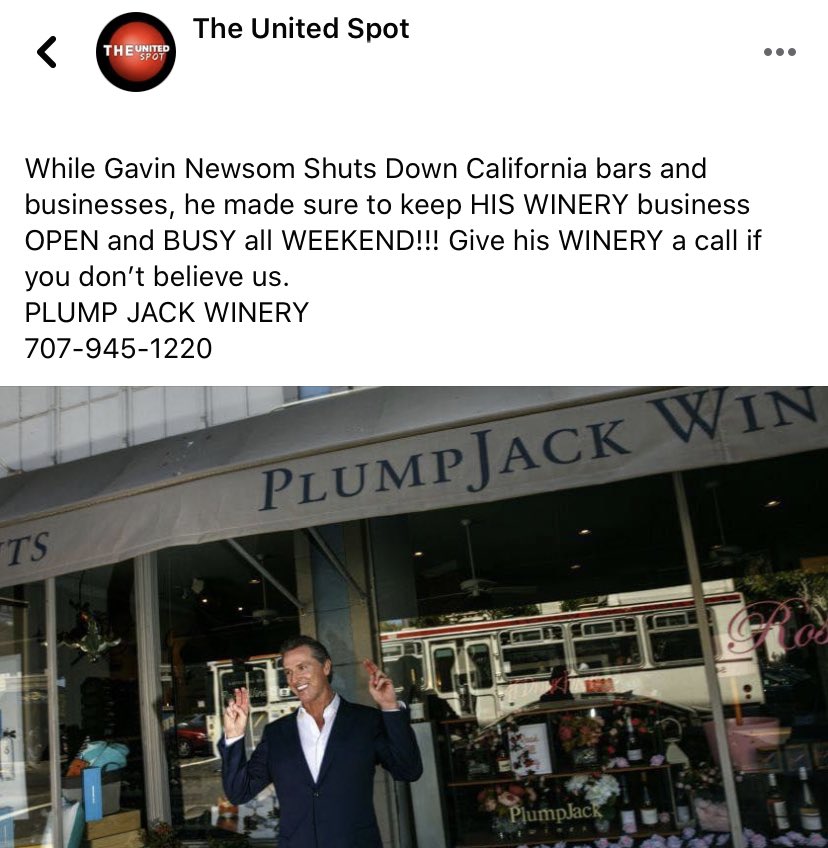
Task: Tap the PLUMP JACK WINERY text line
Action: click(x=167, y=313)
